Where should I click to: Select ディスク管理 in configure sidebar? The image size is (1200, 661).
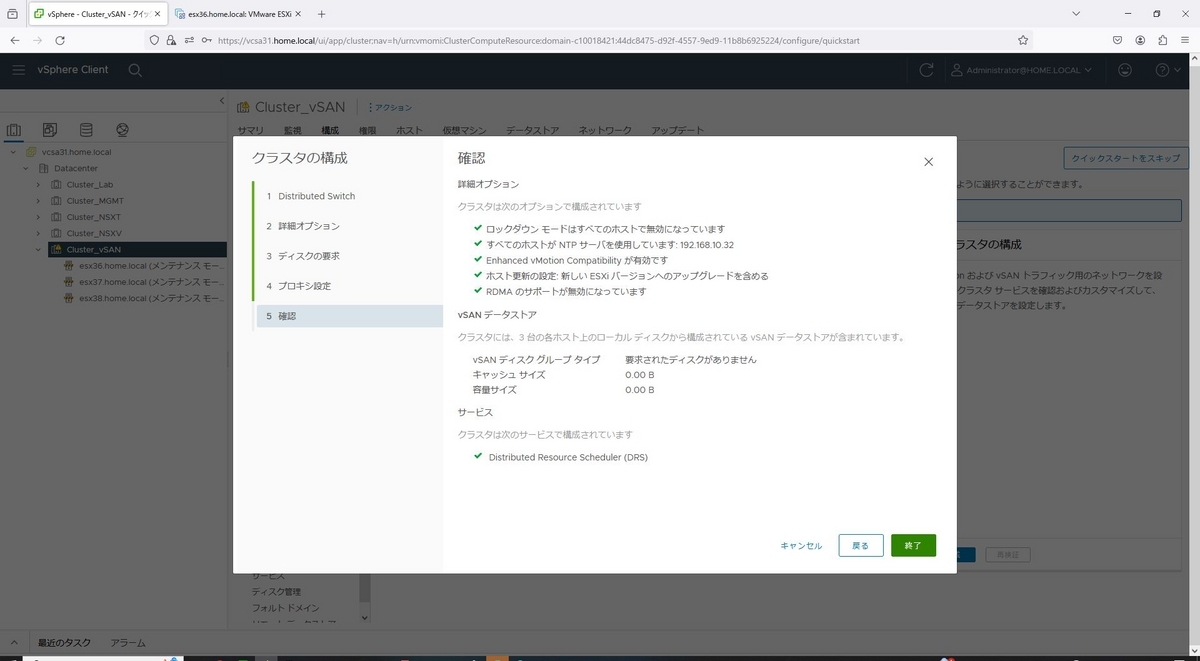point(276,592)
